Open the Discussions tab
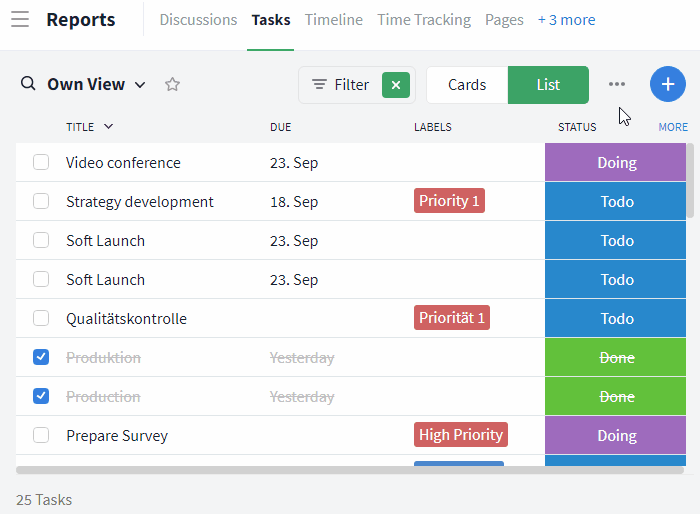This screenshot has width=700, height=514. [198, 20]
